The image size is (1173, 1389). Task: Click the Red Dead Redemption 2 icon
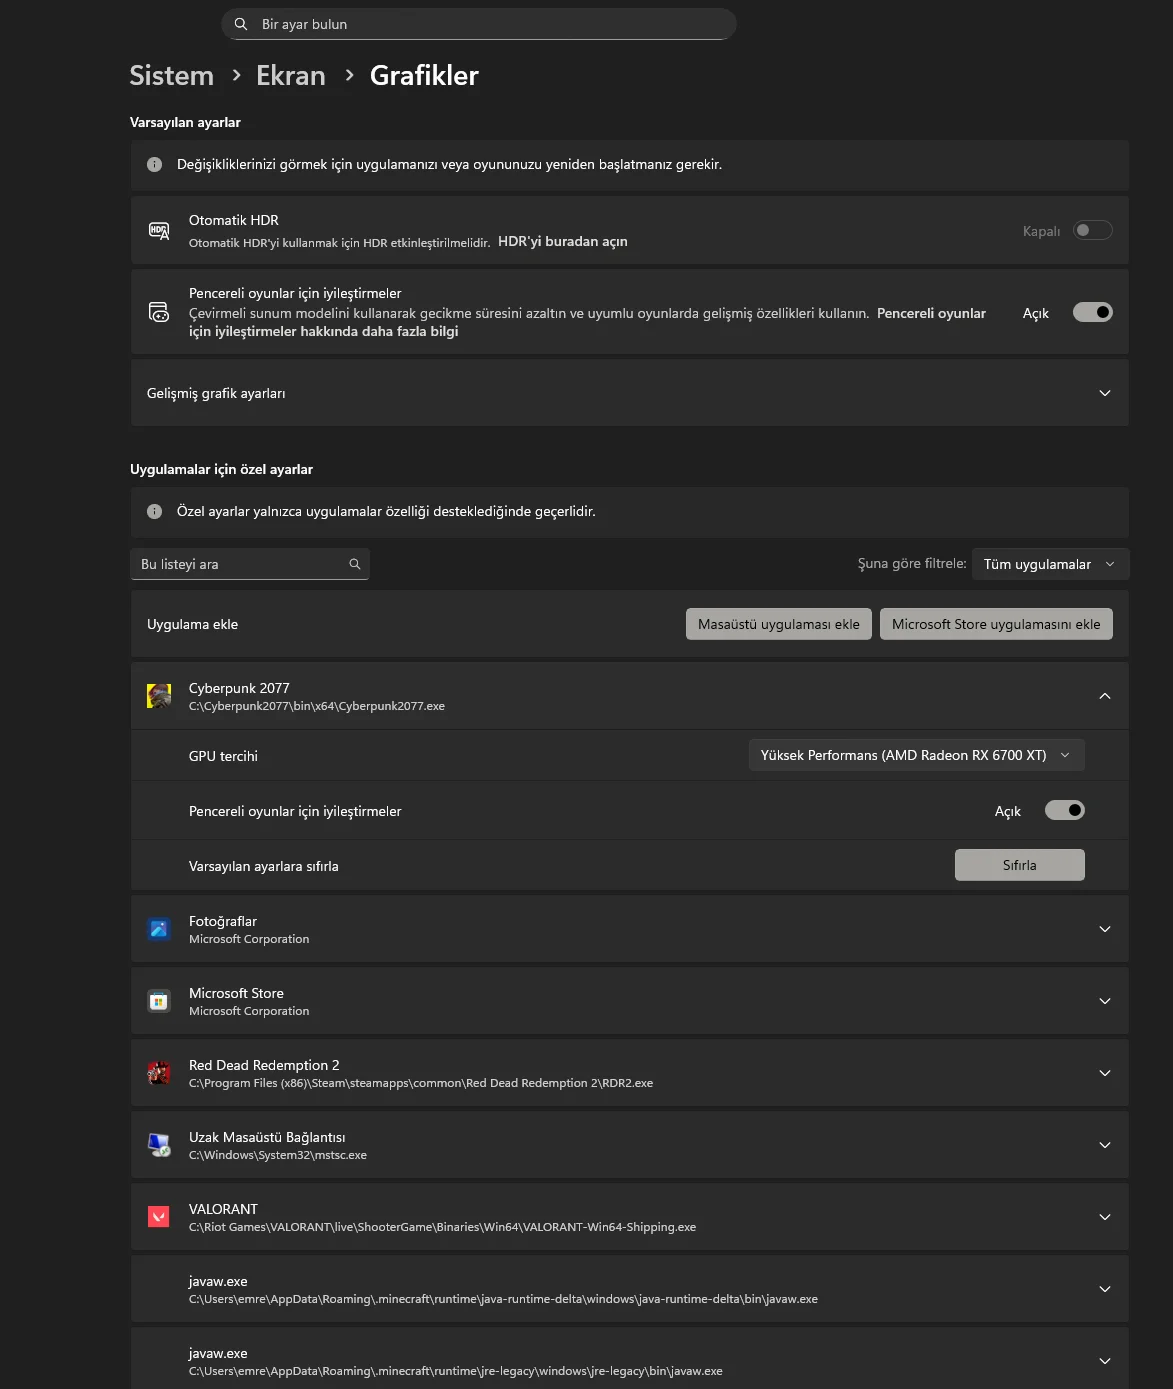[160, 1072]
